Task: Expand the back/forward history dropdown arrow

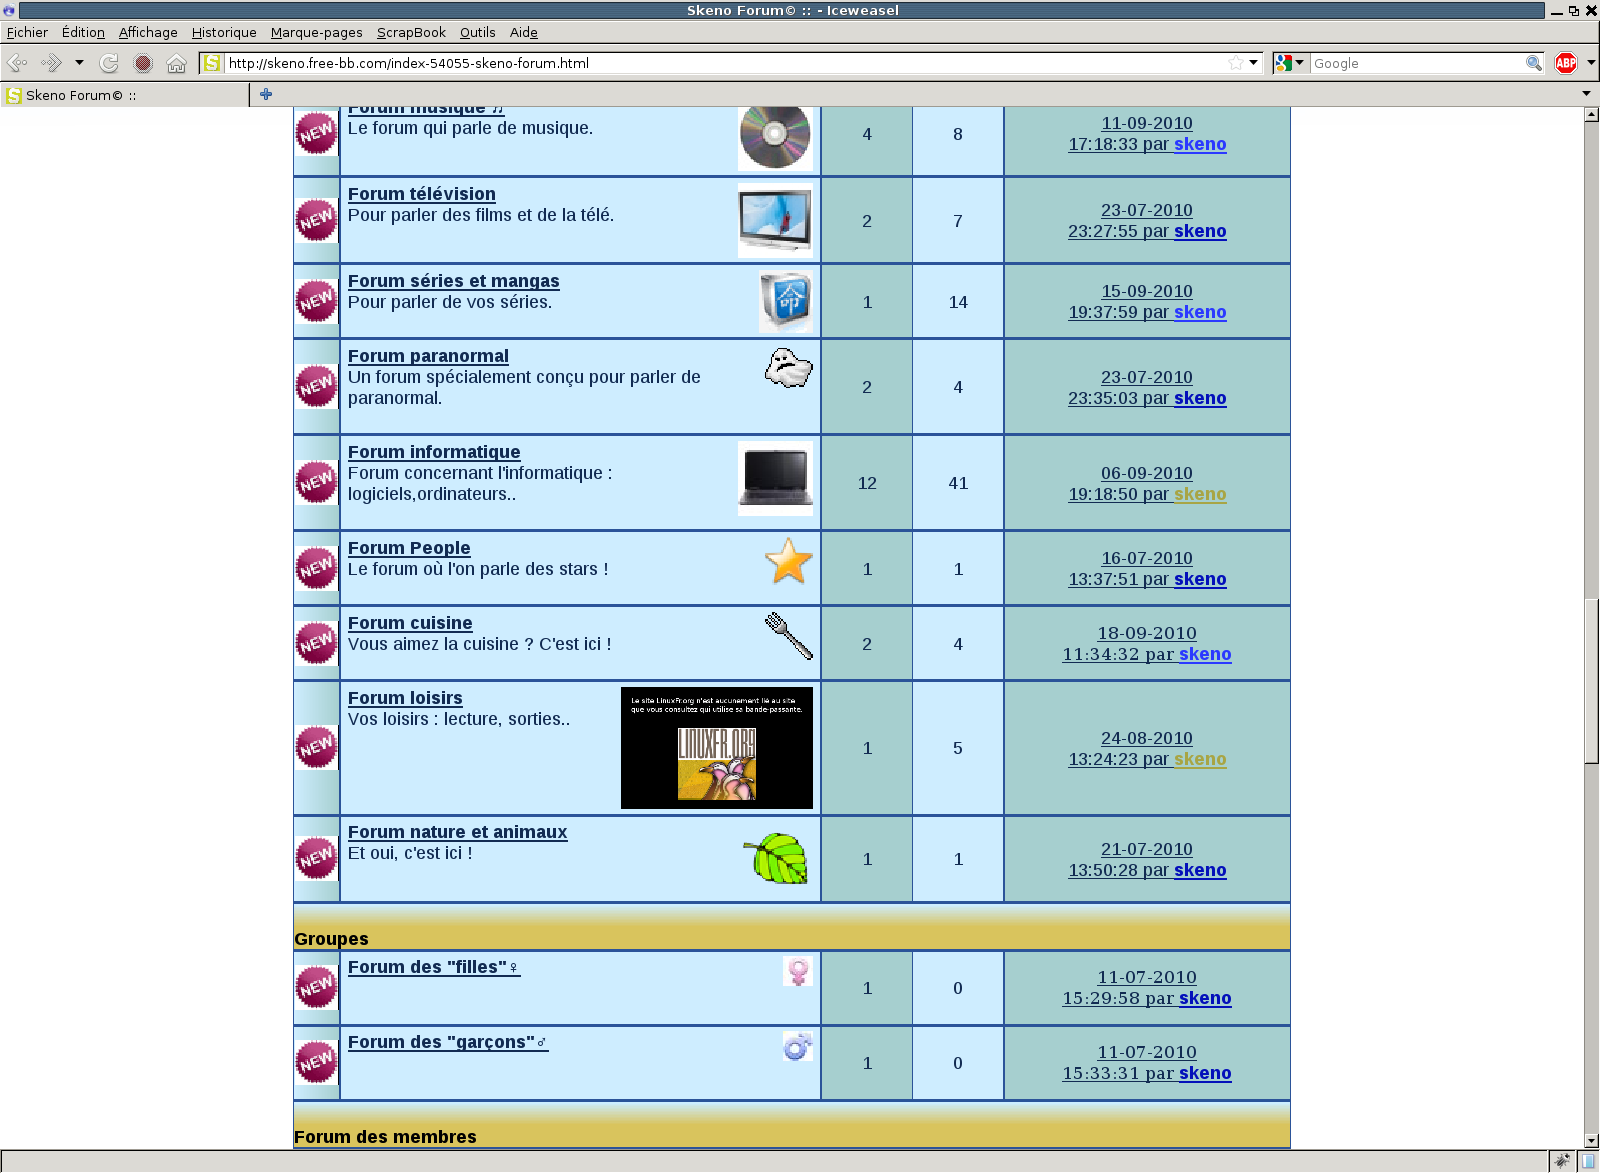Action: 79,63
